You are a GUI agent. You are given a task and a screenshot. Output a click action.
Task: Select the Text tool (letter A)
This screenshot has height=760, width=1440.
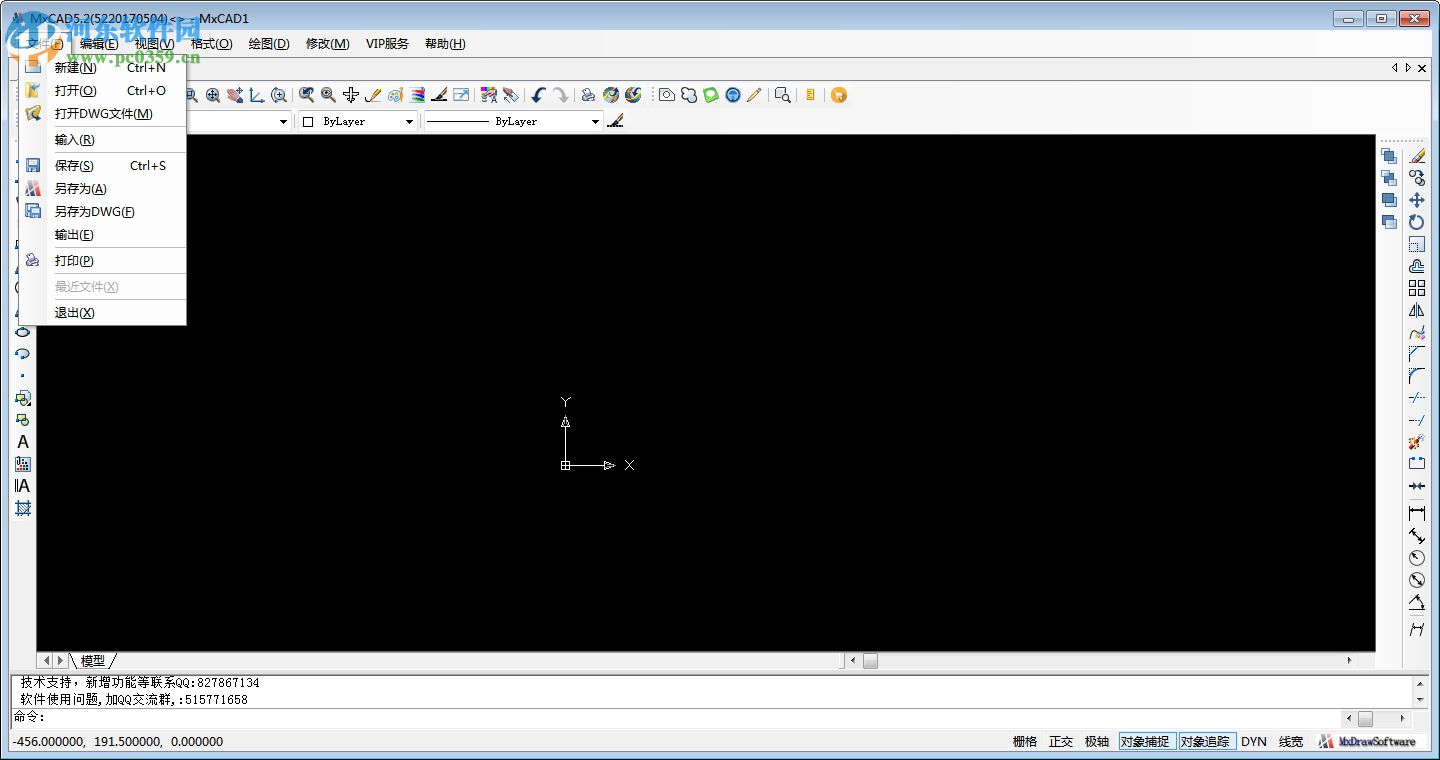click(23, 442)
